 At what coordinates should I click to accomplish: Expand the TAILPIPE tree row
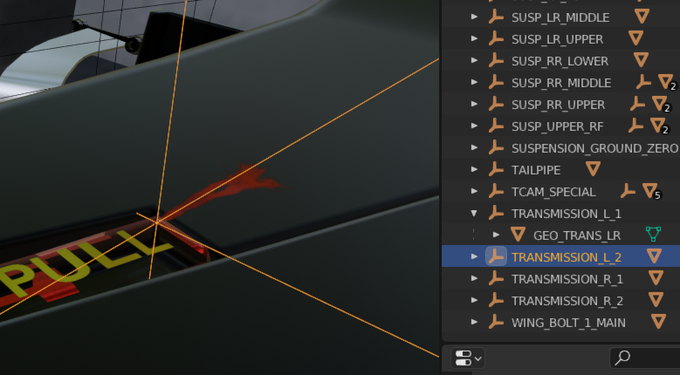[474, 170]
